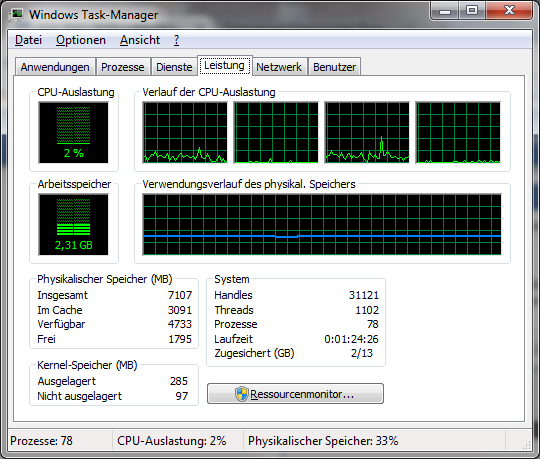Screen dimensions: 540x459
Task: Click the fourth CPU history graph
Action: pyautogui.click(x=458, y=133)
